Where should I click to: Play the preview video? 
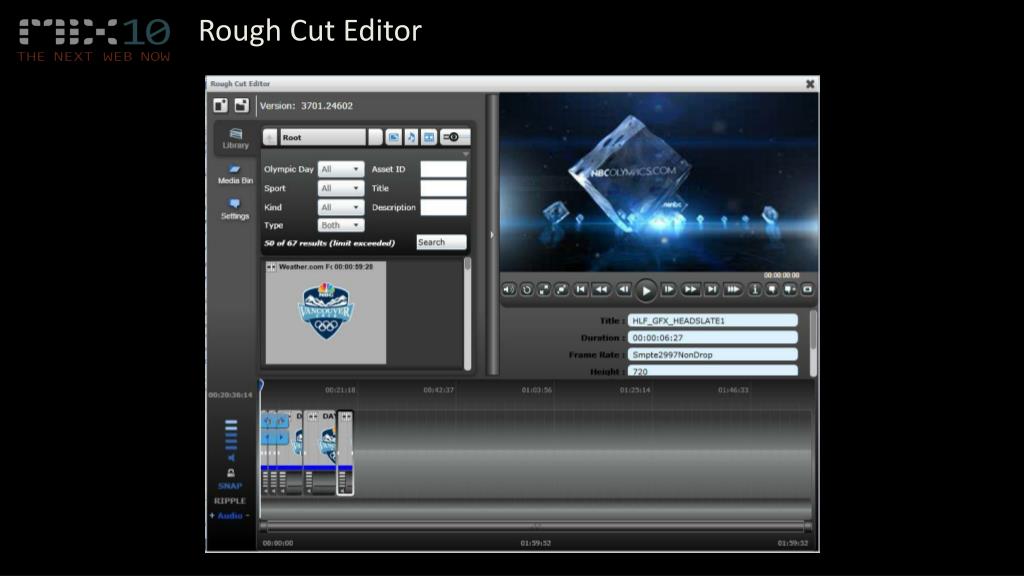point(646,291)
